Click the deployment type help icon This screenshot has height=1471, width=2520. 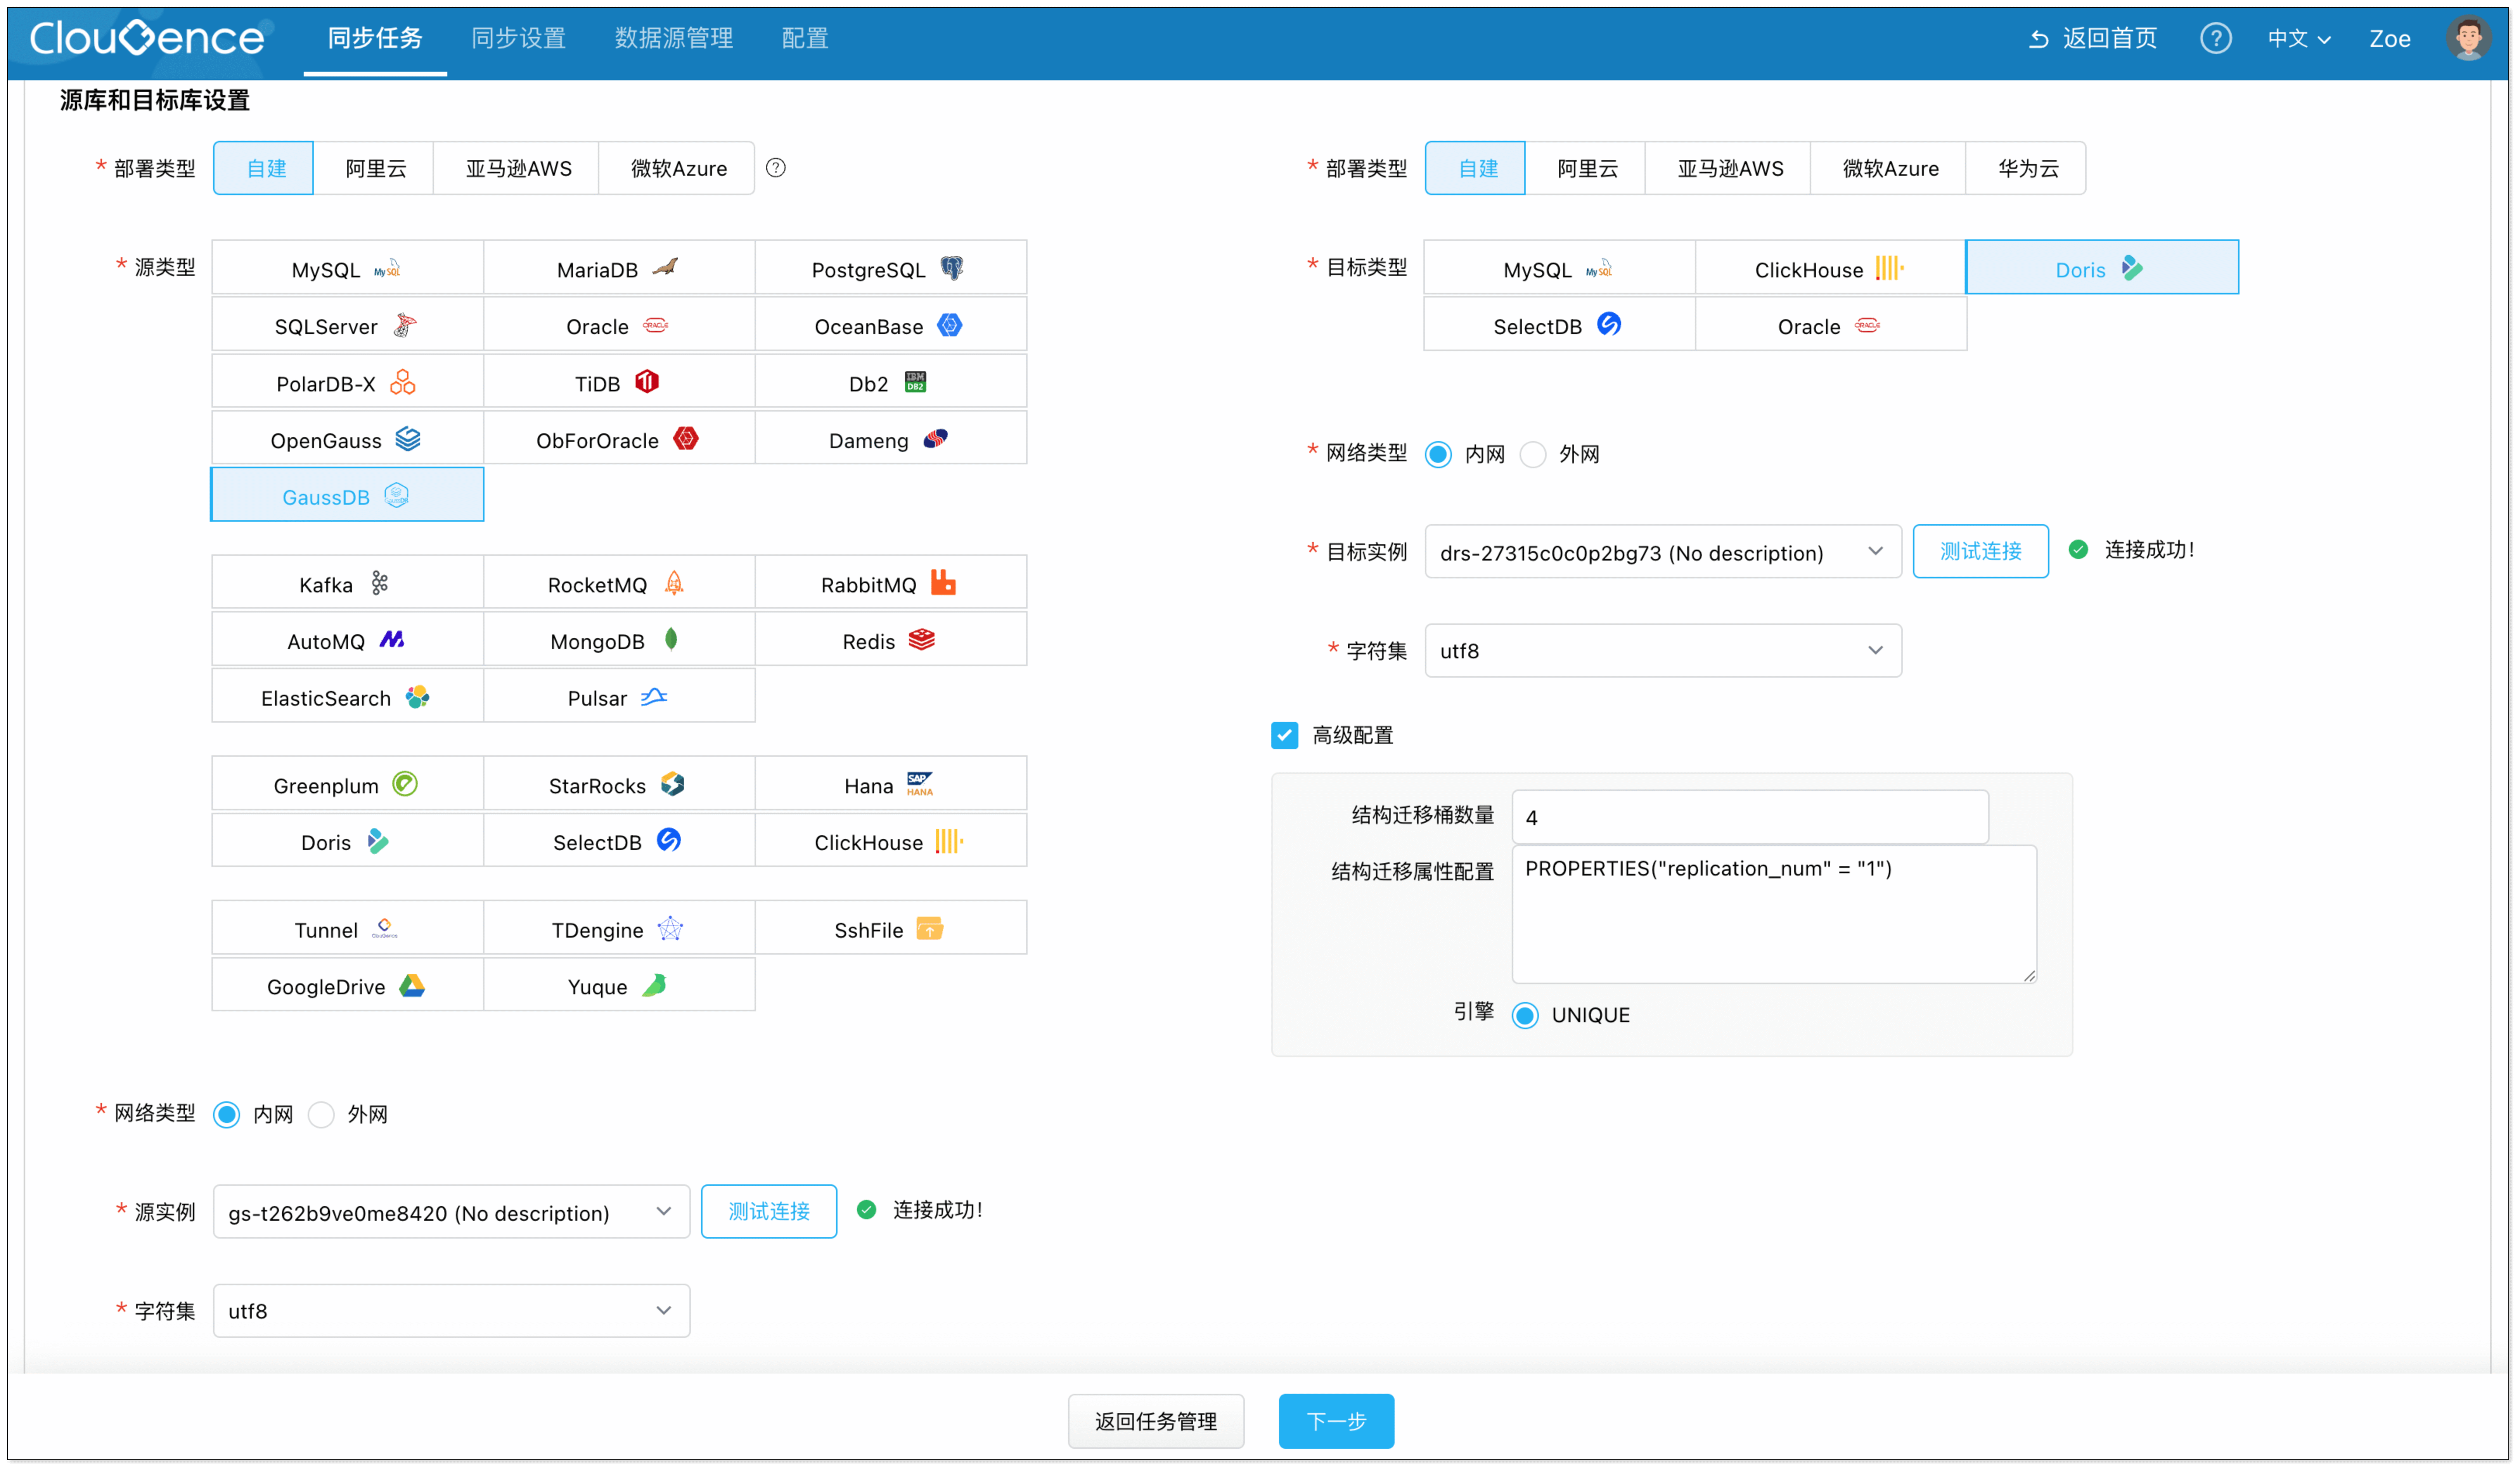(x=775, y=168)
